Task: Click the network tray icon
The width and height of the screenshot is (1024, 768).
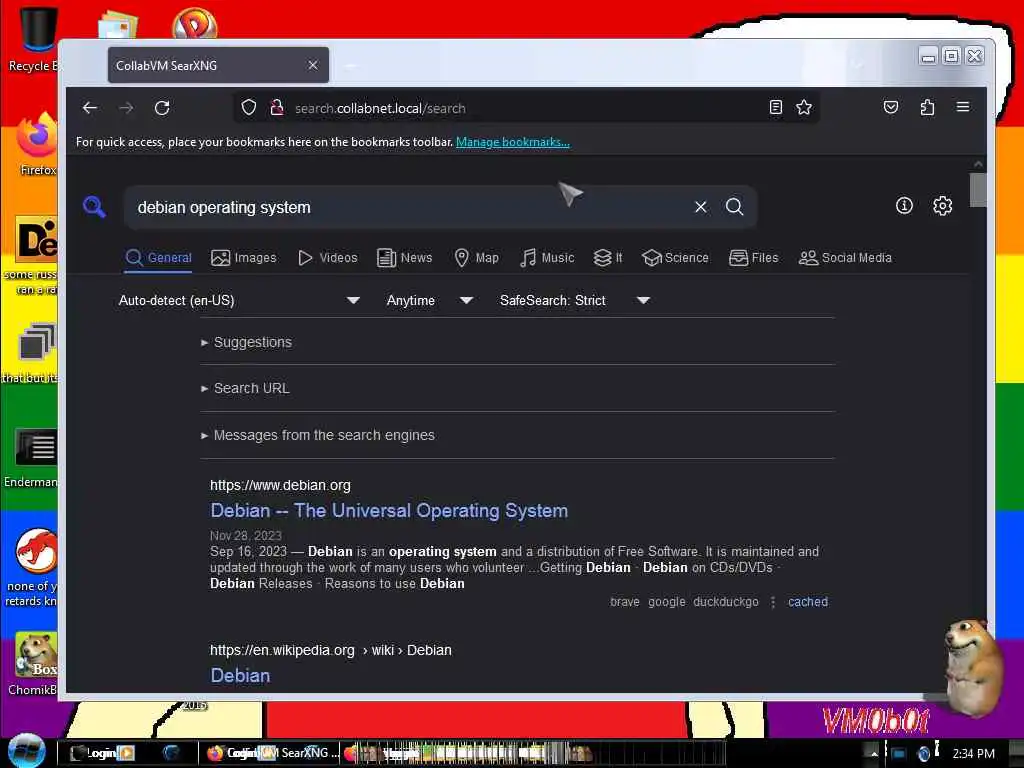Action: coord(899,754)
